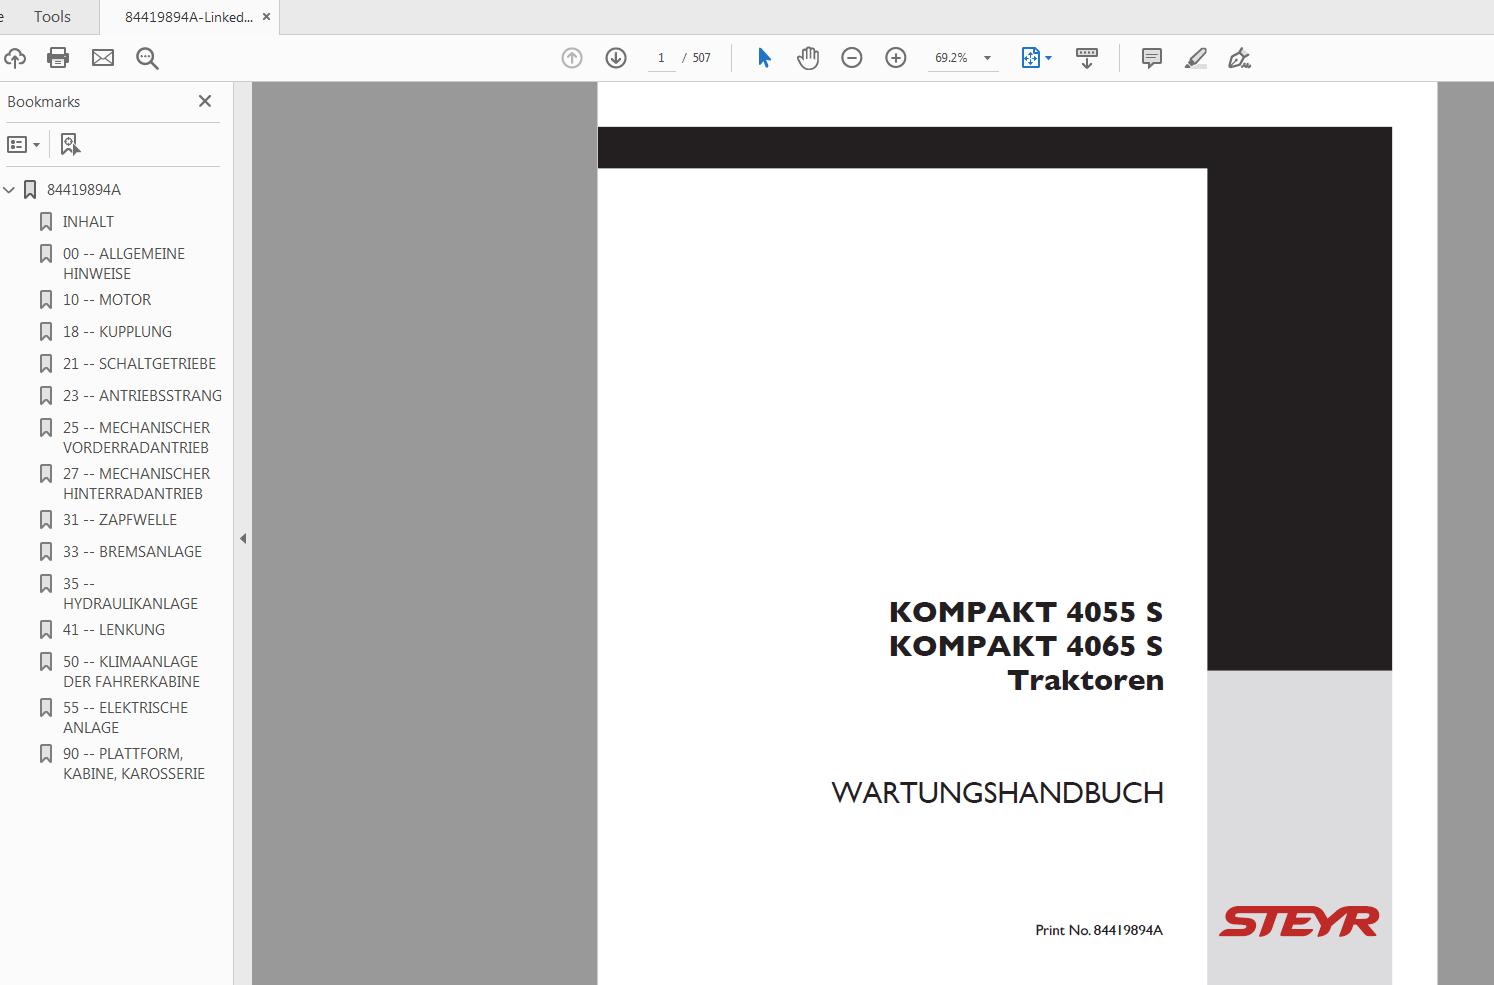Open 33 -- BREMSANLAGE bookmark
This screenshot has height=985, width=1494.
point(132,552)
